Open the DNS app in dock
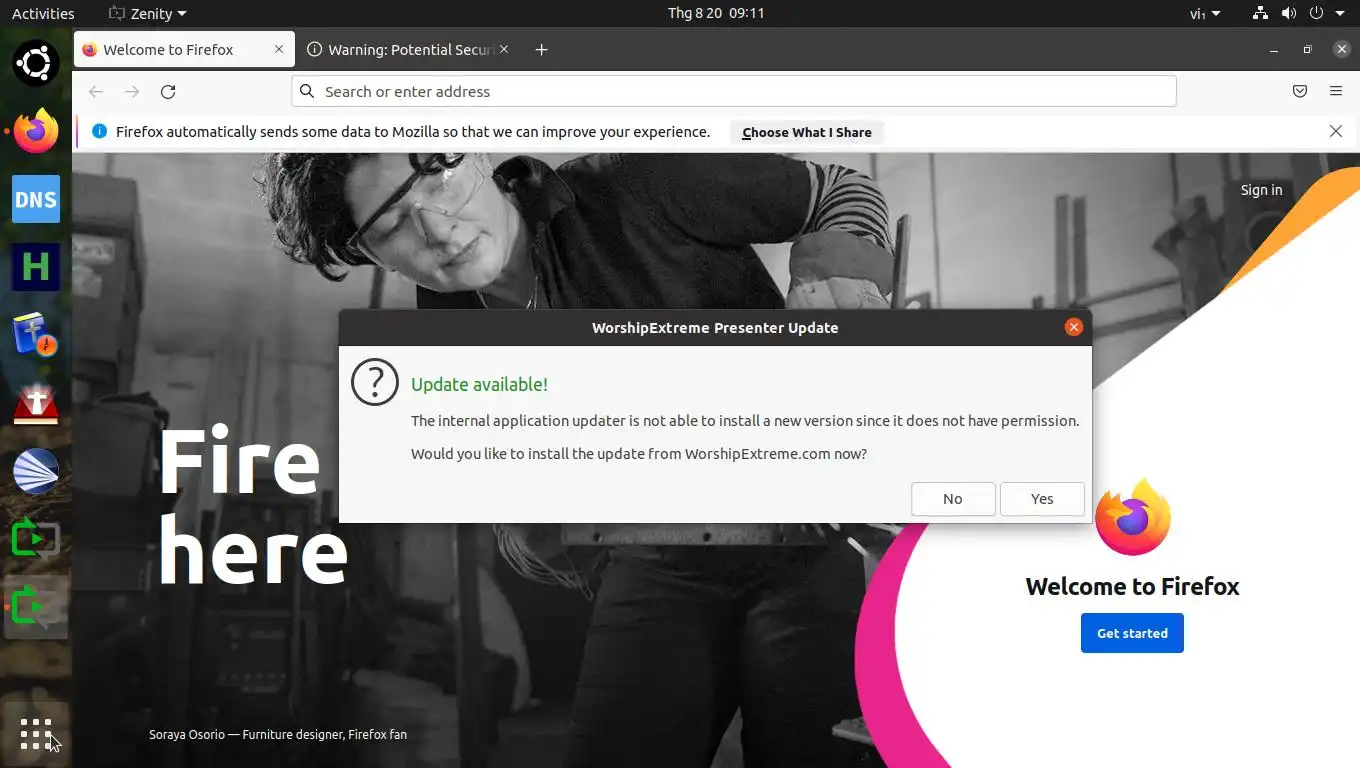The width and height of the screenshot is (1360, 768). point(36,199)
